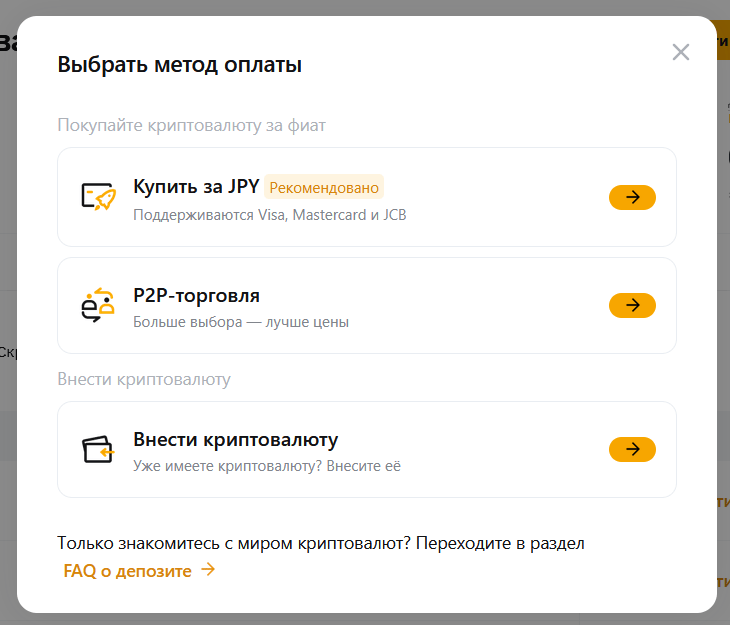
Task: Click the wallet deposit icon
Action: click(x=98, y=449)
